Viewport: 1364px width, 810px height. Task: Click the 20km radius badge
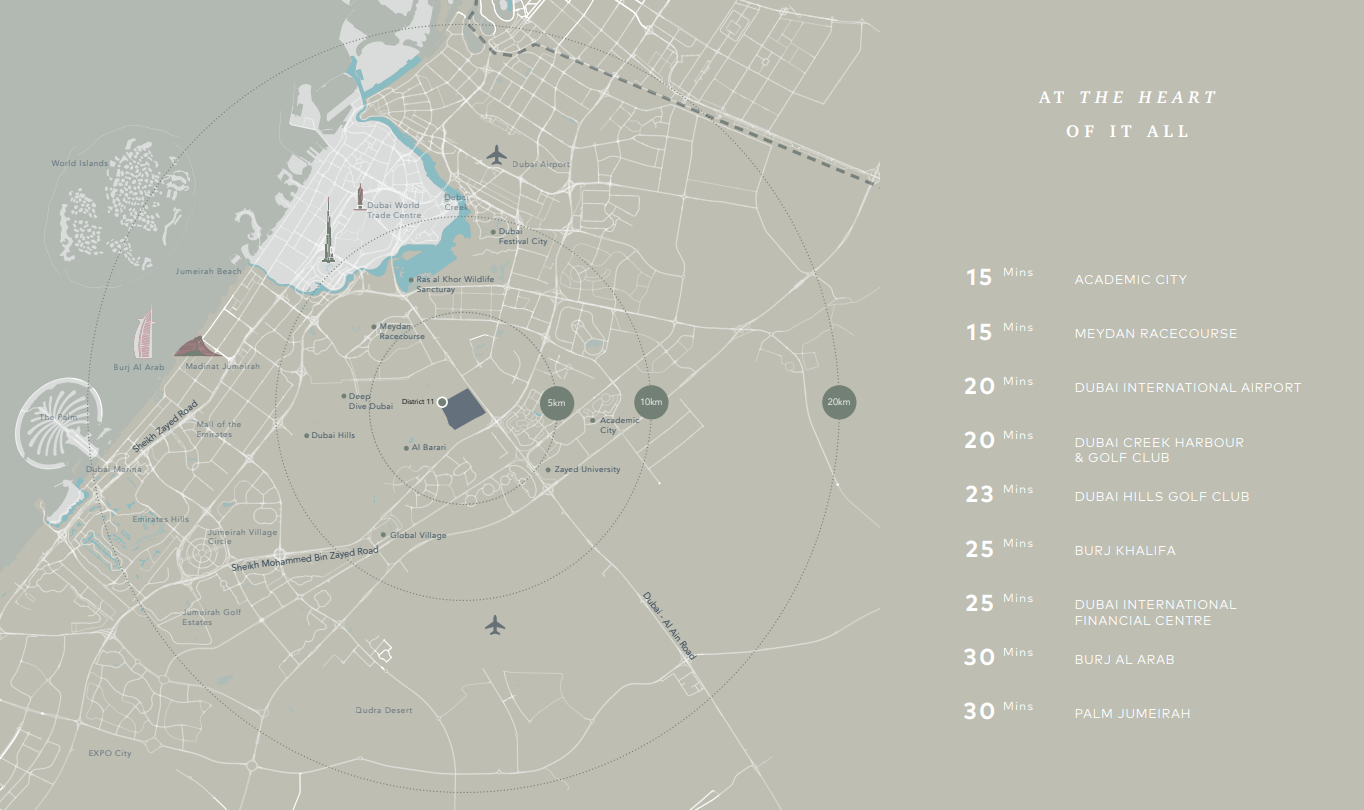pyautogui.click(x=838, y=402)
